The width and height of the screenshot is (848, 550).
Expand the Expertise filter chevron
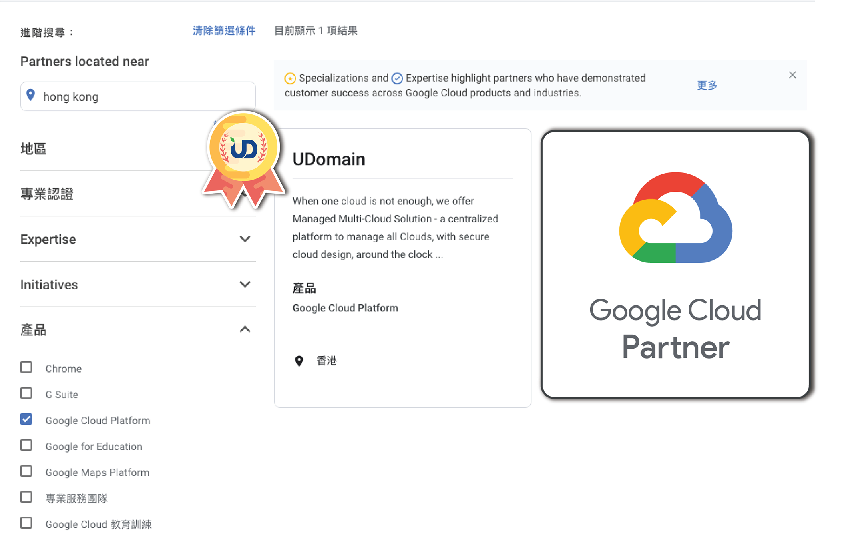[245, 239]
